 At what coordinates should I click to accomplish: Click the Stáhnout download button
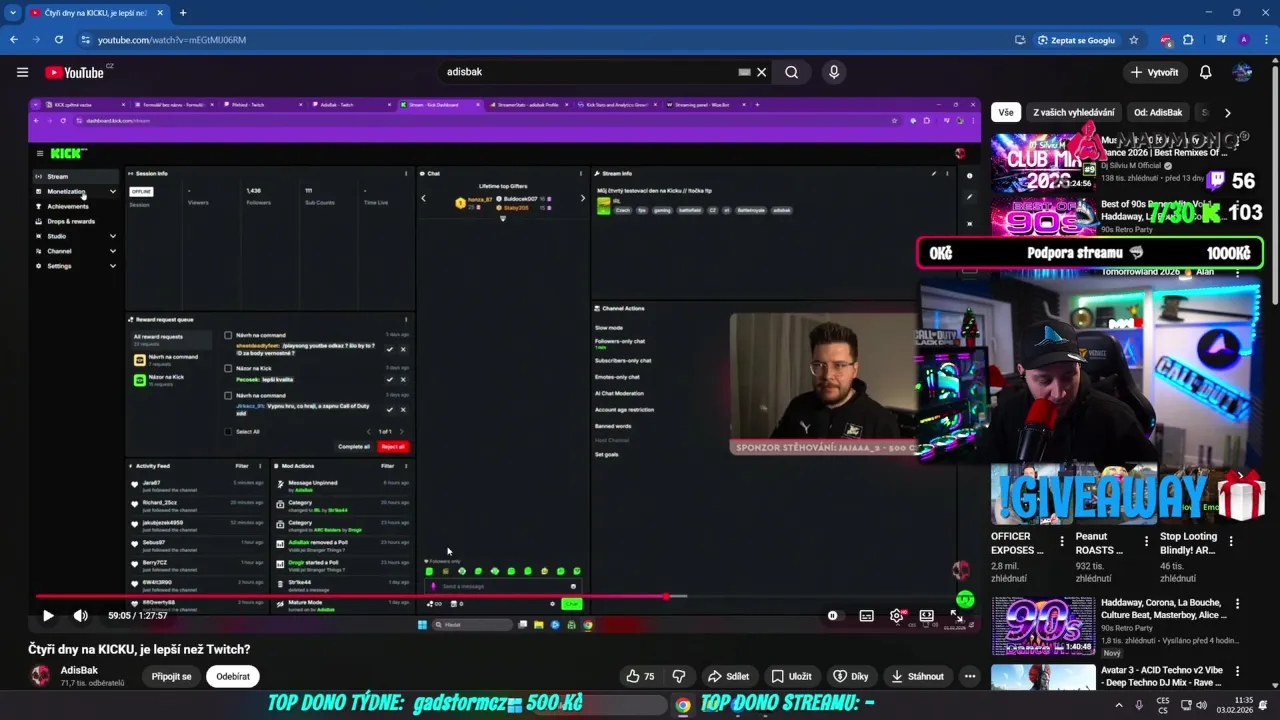(x=917, y=677)
